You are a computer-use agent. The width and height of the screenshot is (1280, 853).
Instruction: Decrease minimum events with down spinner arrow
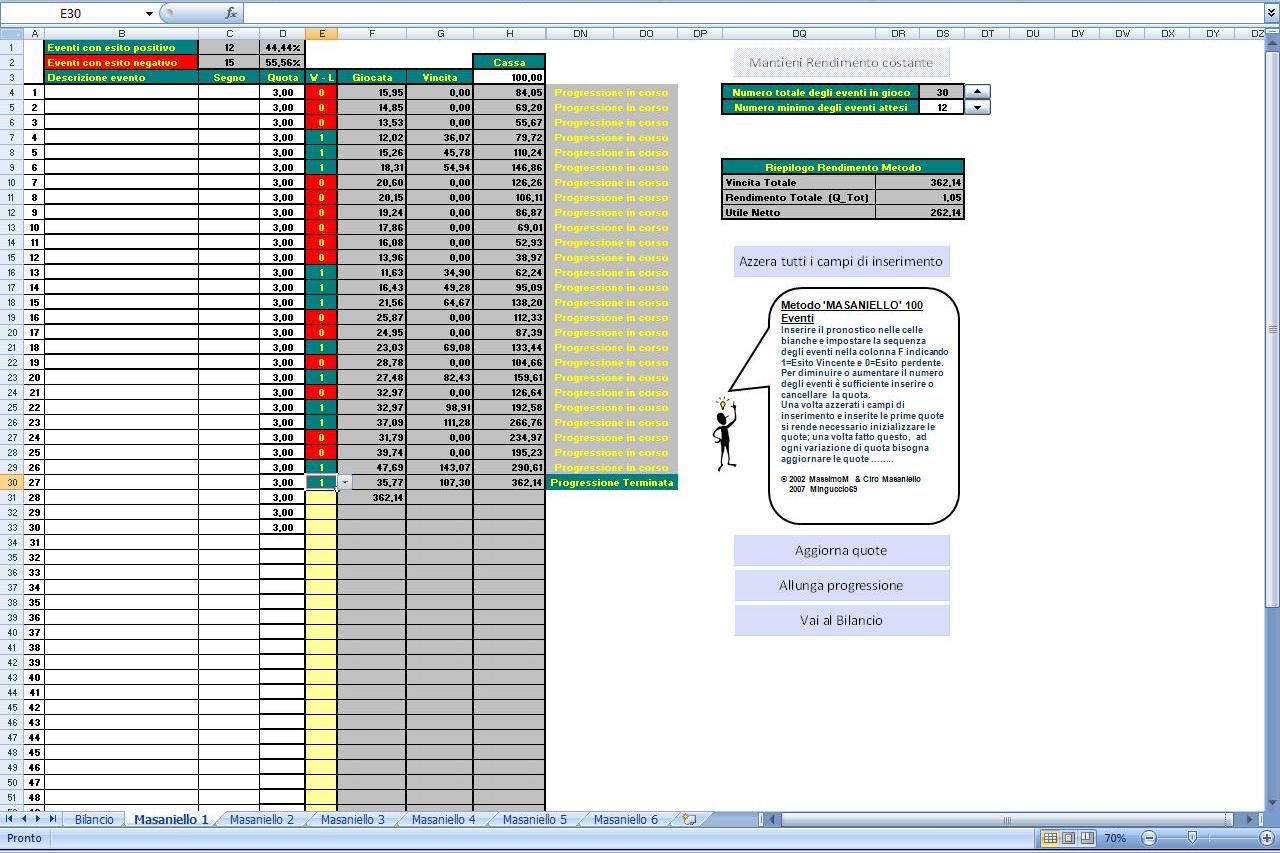coord(977,107)
